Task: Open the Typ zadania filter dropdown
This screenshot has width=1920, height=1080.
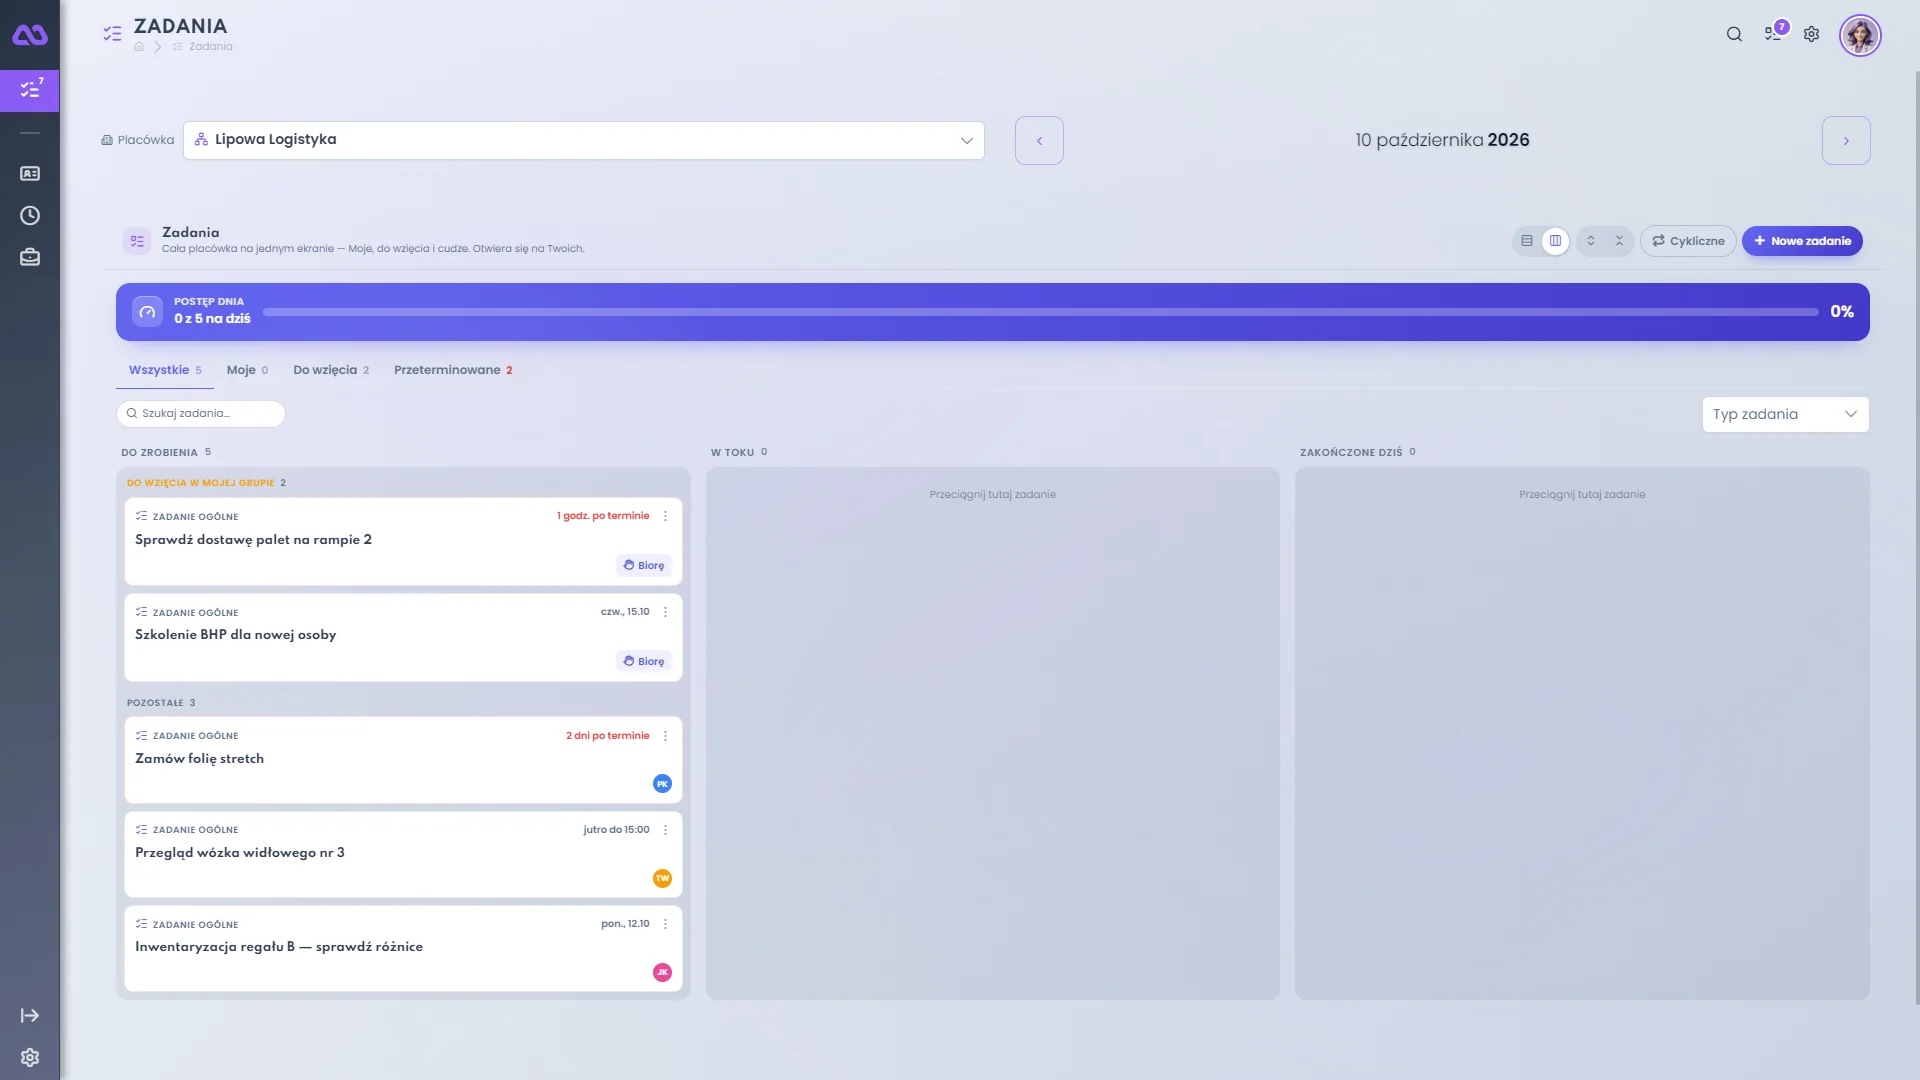Action: (x=1785, y=414)
